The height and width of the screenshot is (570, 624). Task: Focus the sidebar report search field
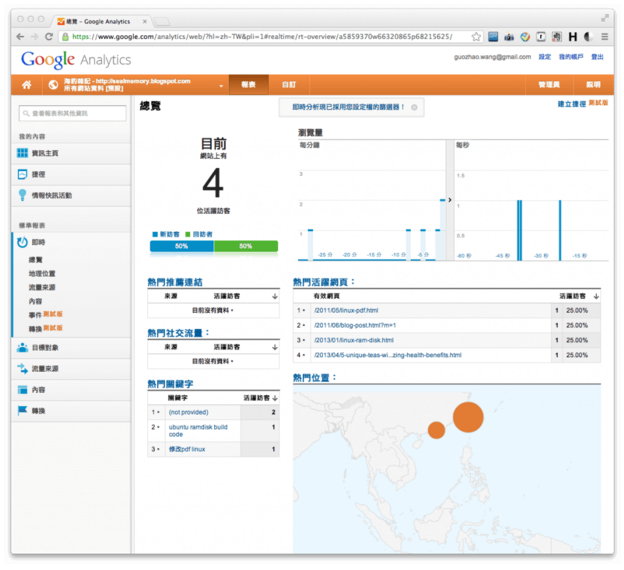(x=72, y=113)
